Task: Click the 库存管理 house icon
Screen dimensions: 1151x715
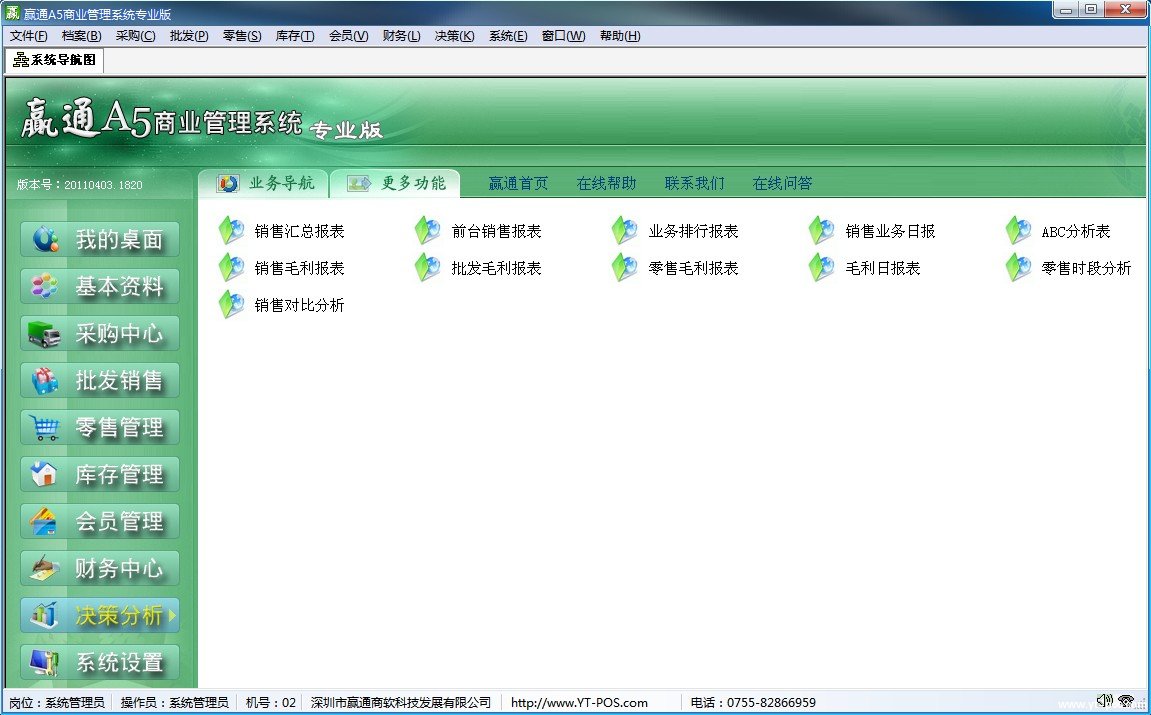Action: click(45, 474)
